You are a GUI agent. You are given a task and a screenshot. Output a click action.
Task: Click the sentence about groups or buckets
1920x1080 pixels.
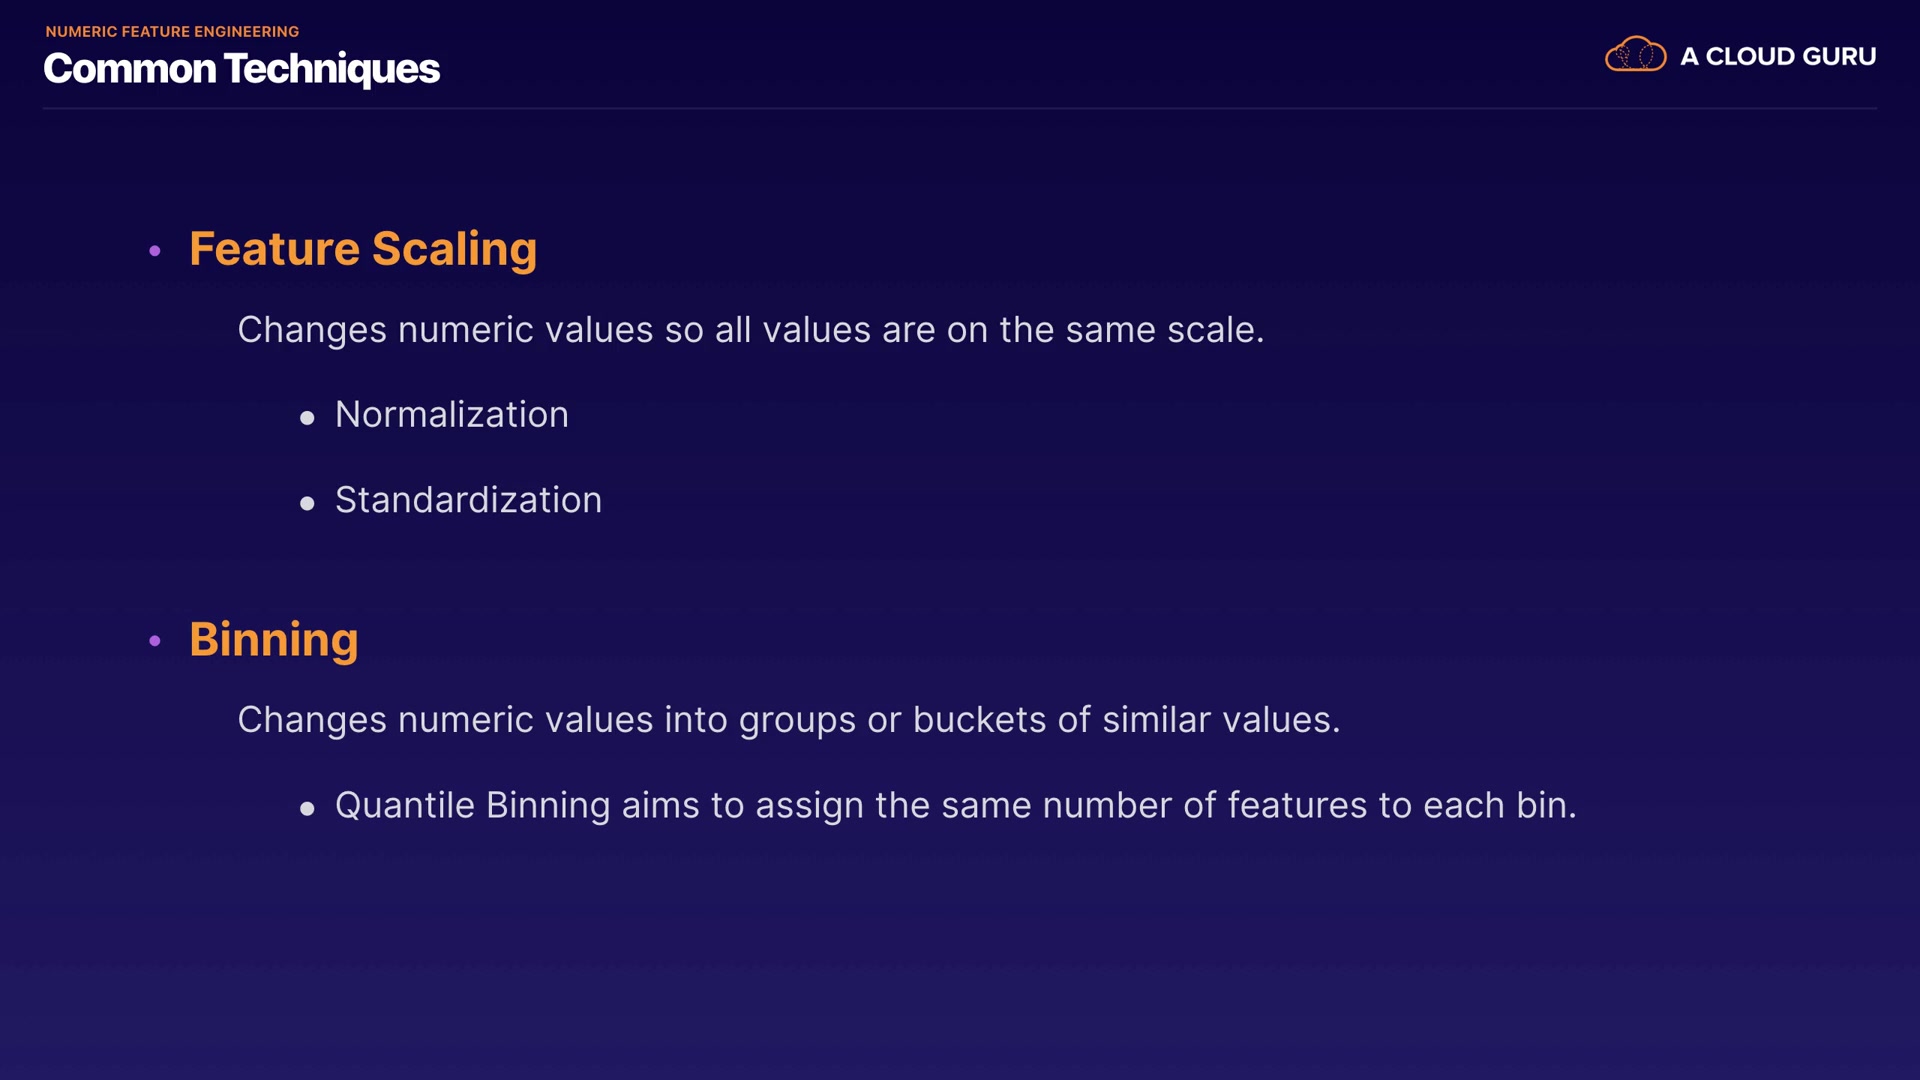[x=788, y=720]
